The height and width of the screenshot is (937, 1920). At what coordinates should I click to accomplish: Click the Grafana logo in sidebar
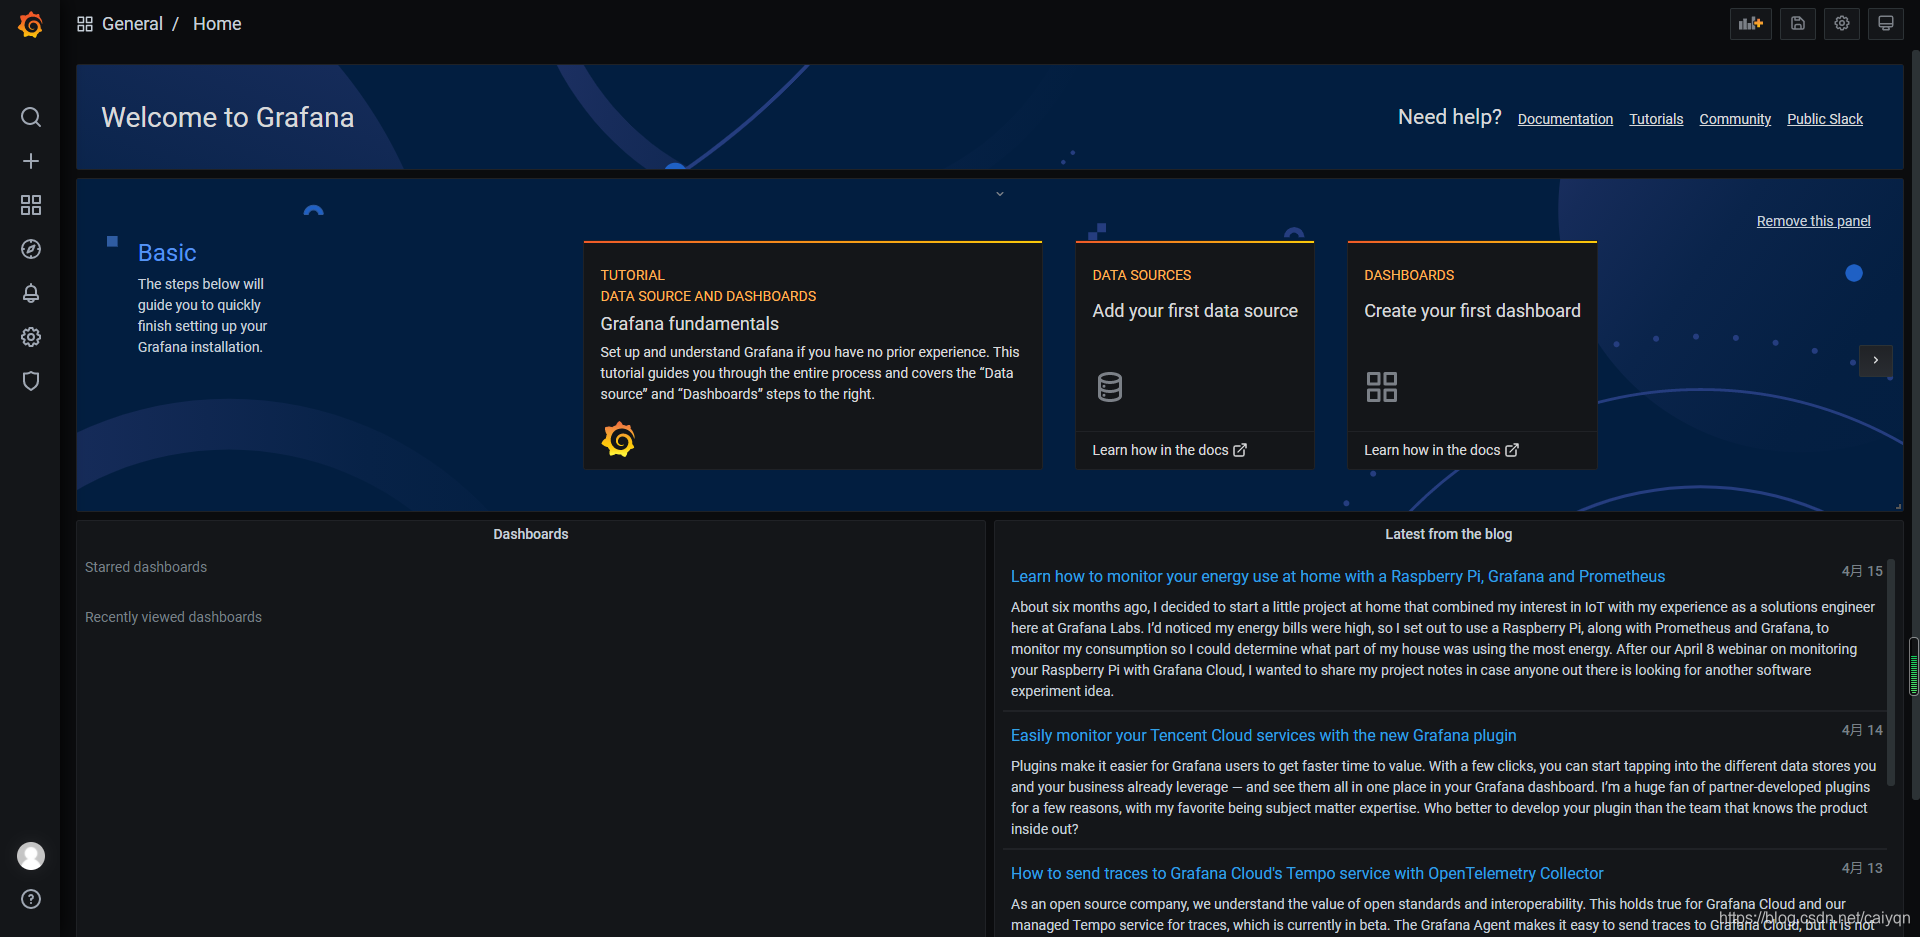click(31, 24)
